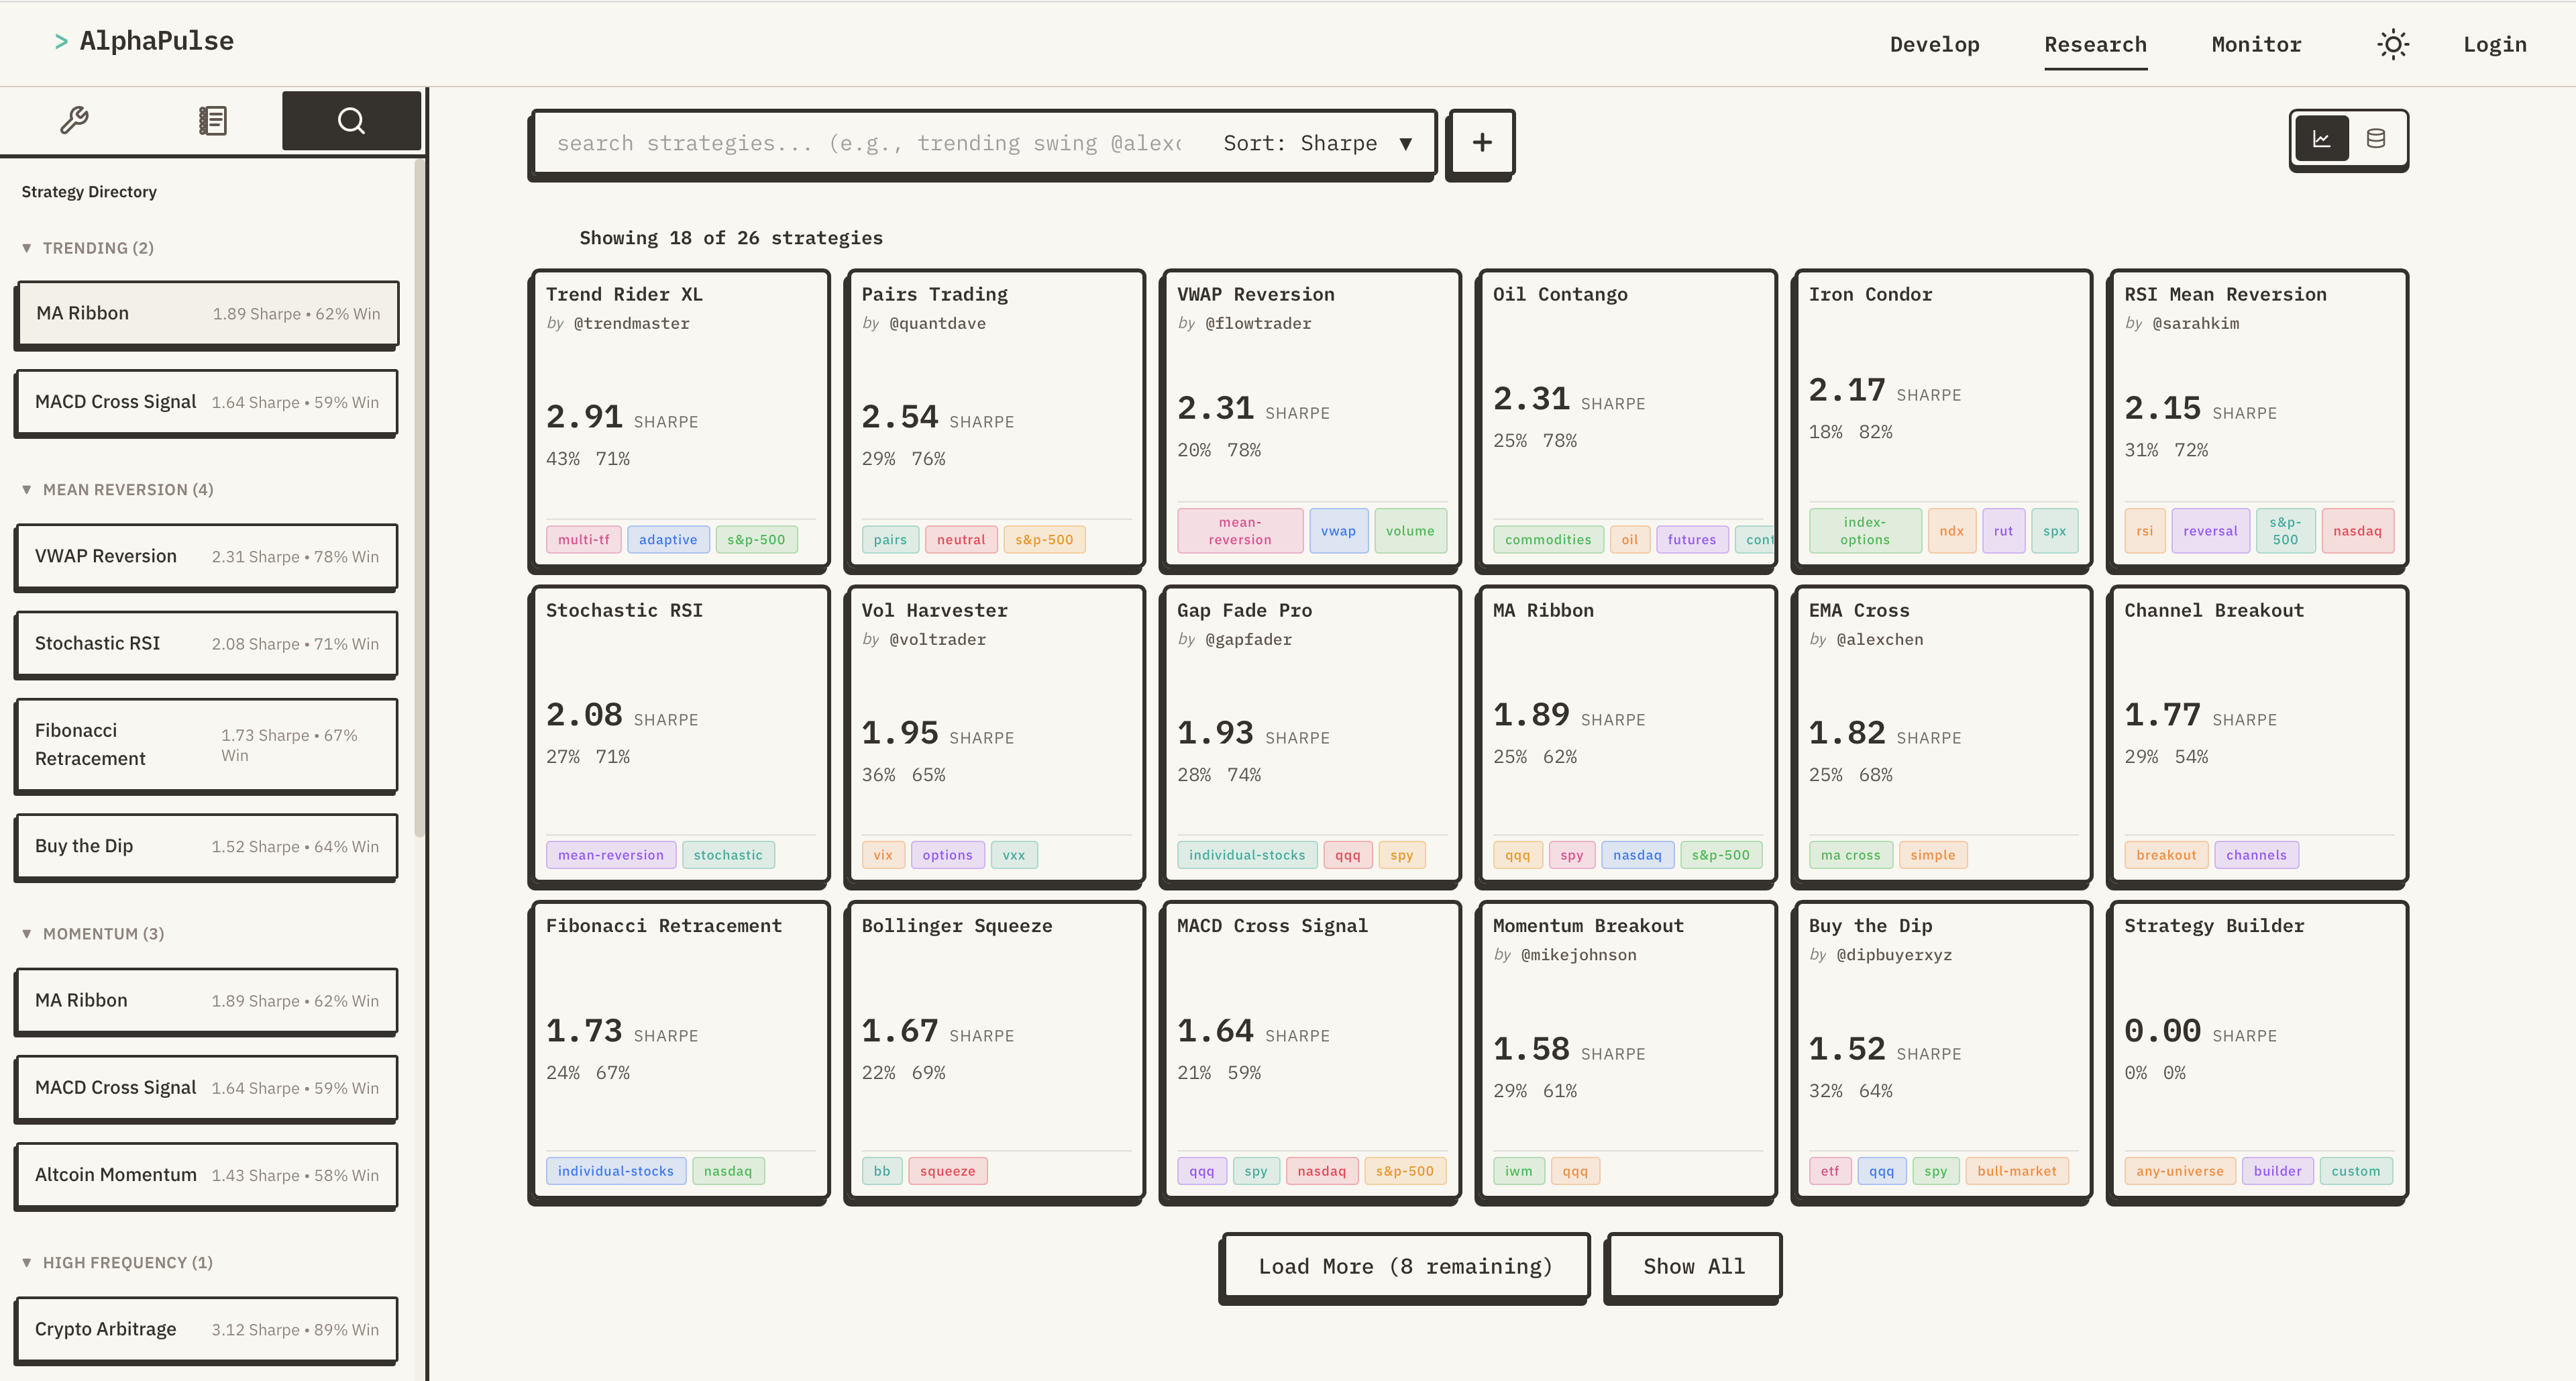Open the Develop nav item

coord(1934,45)
